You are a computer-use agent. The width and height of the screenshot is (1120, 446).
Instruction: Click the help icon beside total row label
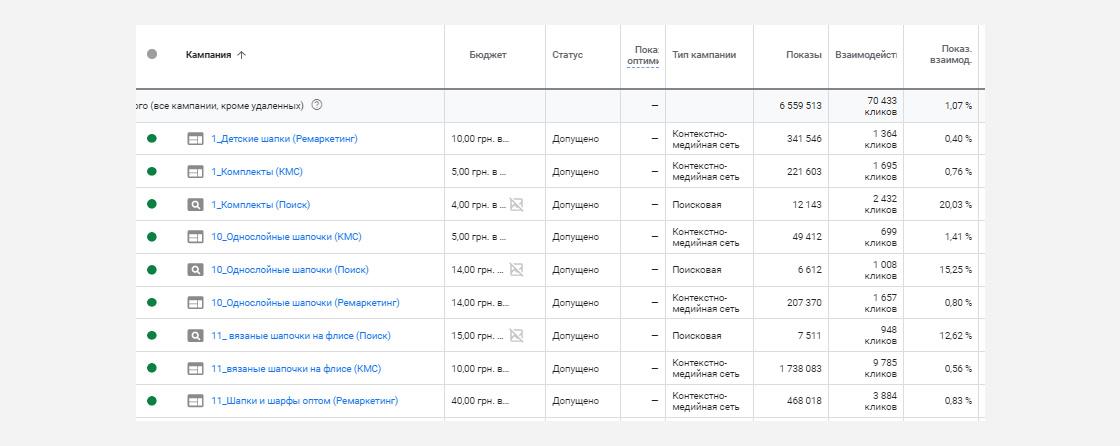pyautogui.click(x=317, y=105)
